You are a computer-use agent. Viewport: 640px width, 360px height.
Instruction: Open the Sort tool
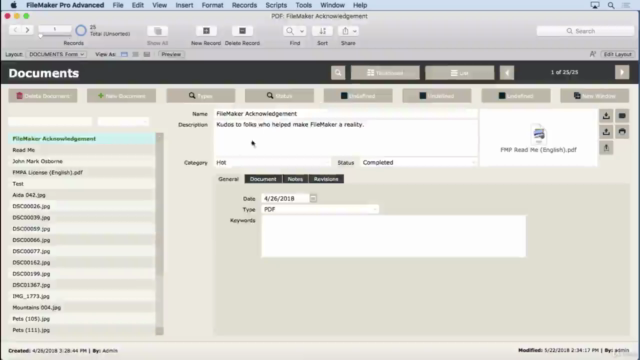pos(322,31)
